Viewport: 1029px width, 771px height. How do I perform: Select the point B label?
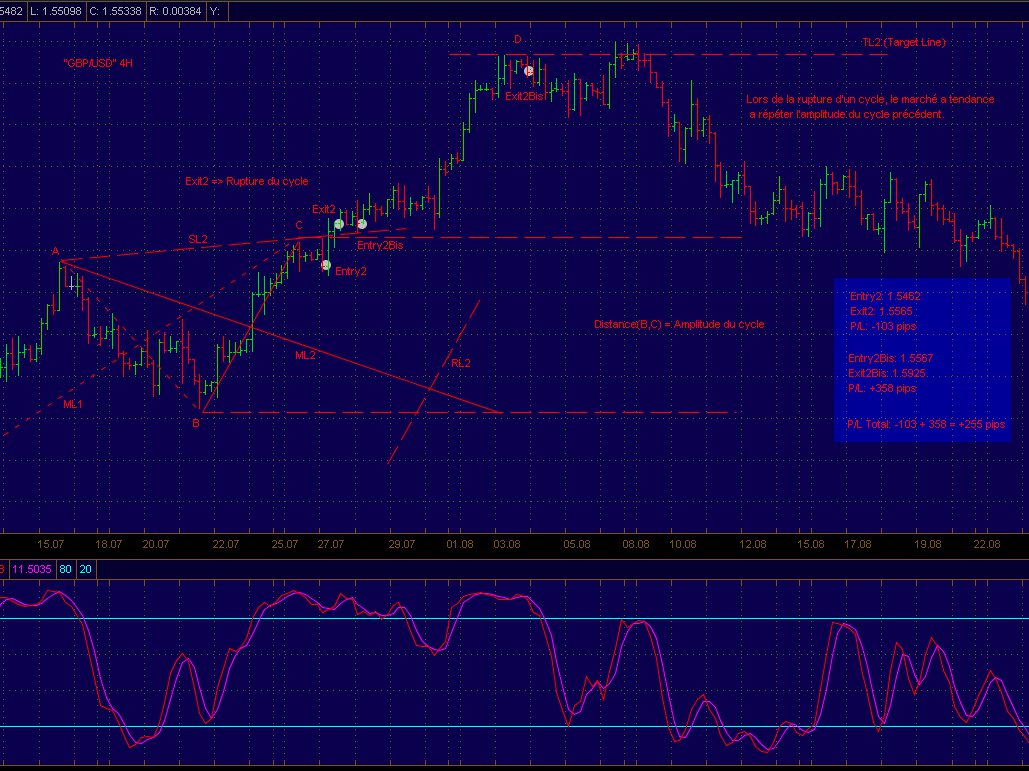(196, 423)
